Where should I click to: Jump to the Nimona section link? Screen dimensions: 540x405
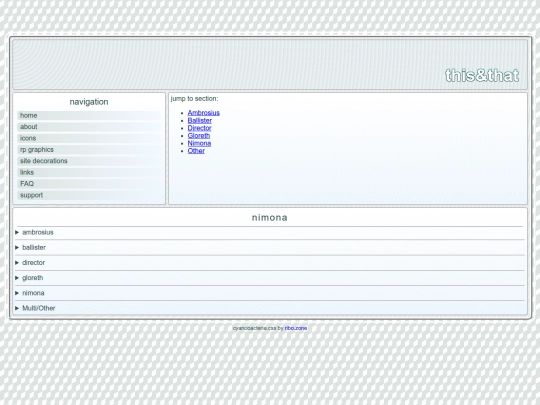[199, 143]
